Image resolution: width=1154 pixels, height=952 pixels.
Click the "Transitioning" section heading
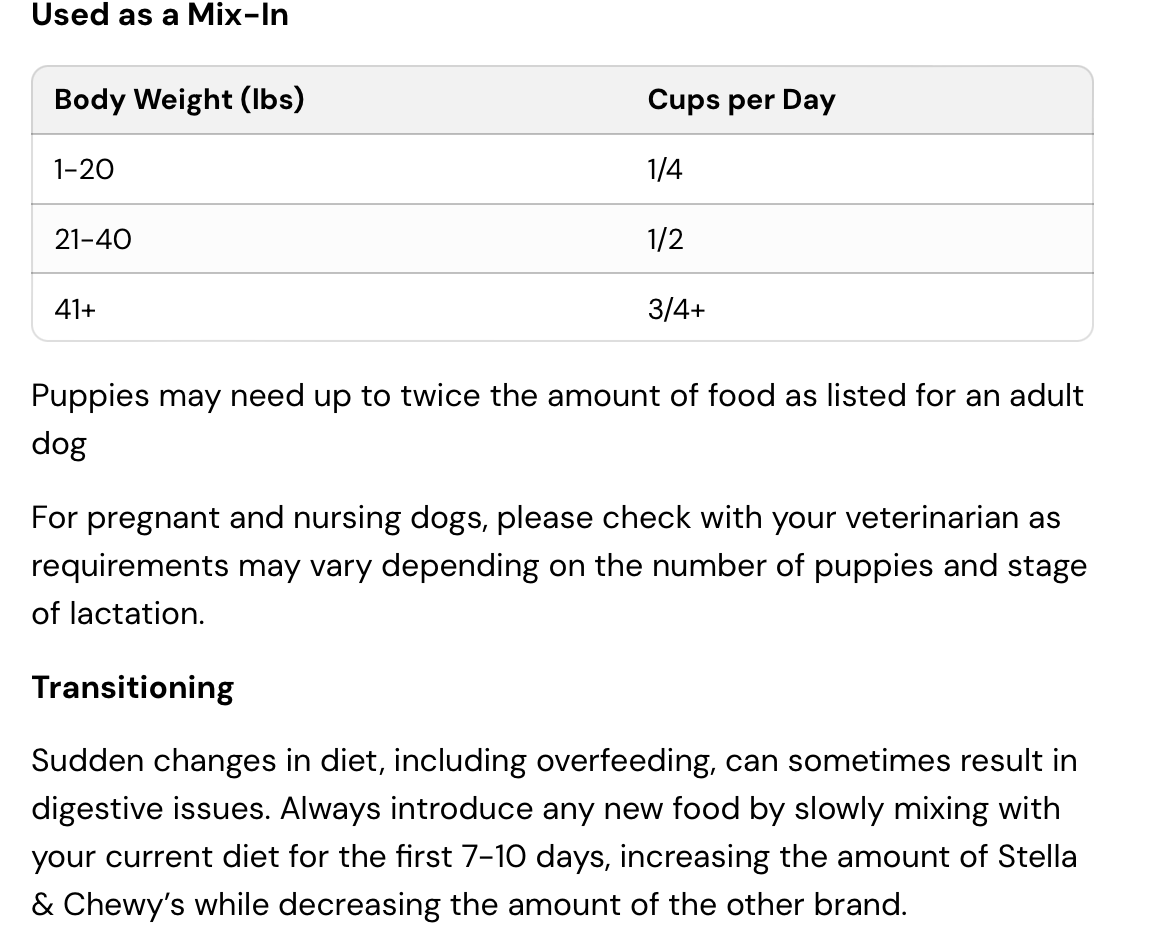click(132, 688)
